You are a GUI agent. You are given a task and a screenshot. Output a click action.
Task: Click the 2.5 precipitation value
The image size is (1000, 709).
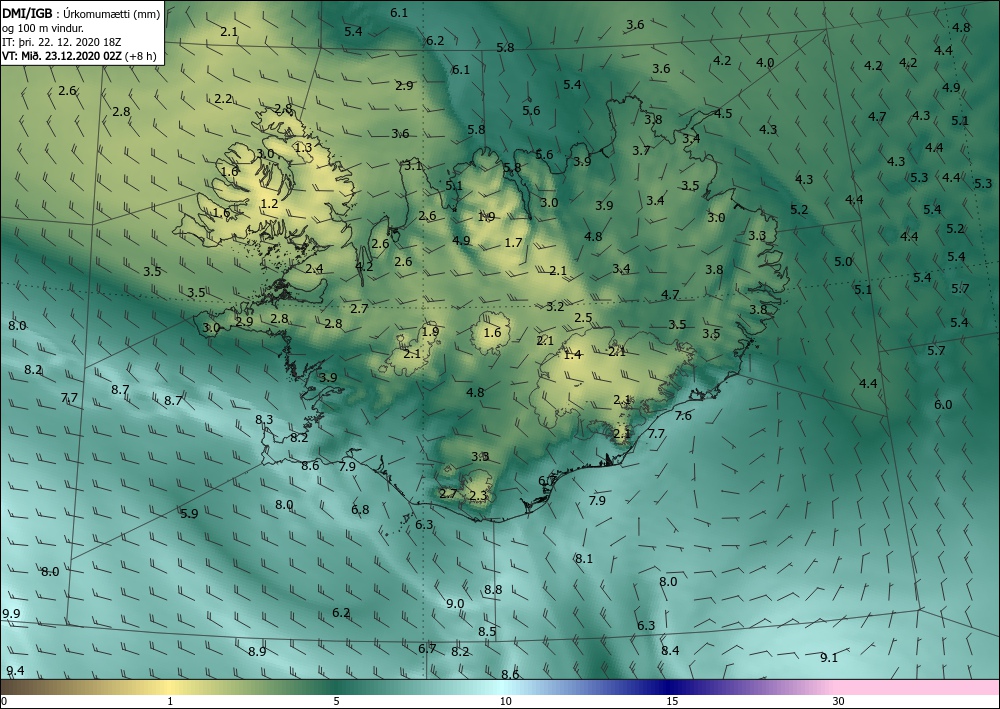pos(583,318)
